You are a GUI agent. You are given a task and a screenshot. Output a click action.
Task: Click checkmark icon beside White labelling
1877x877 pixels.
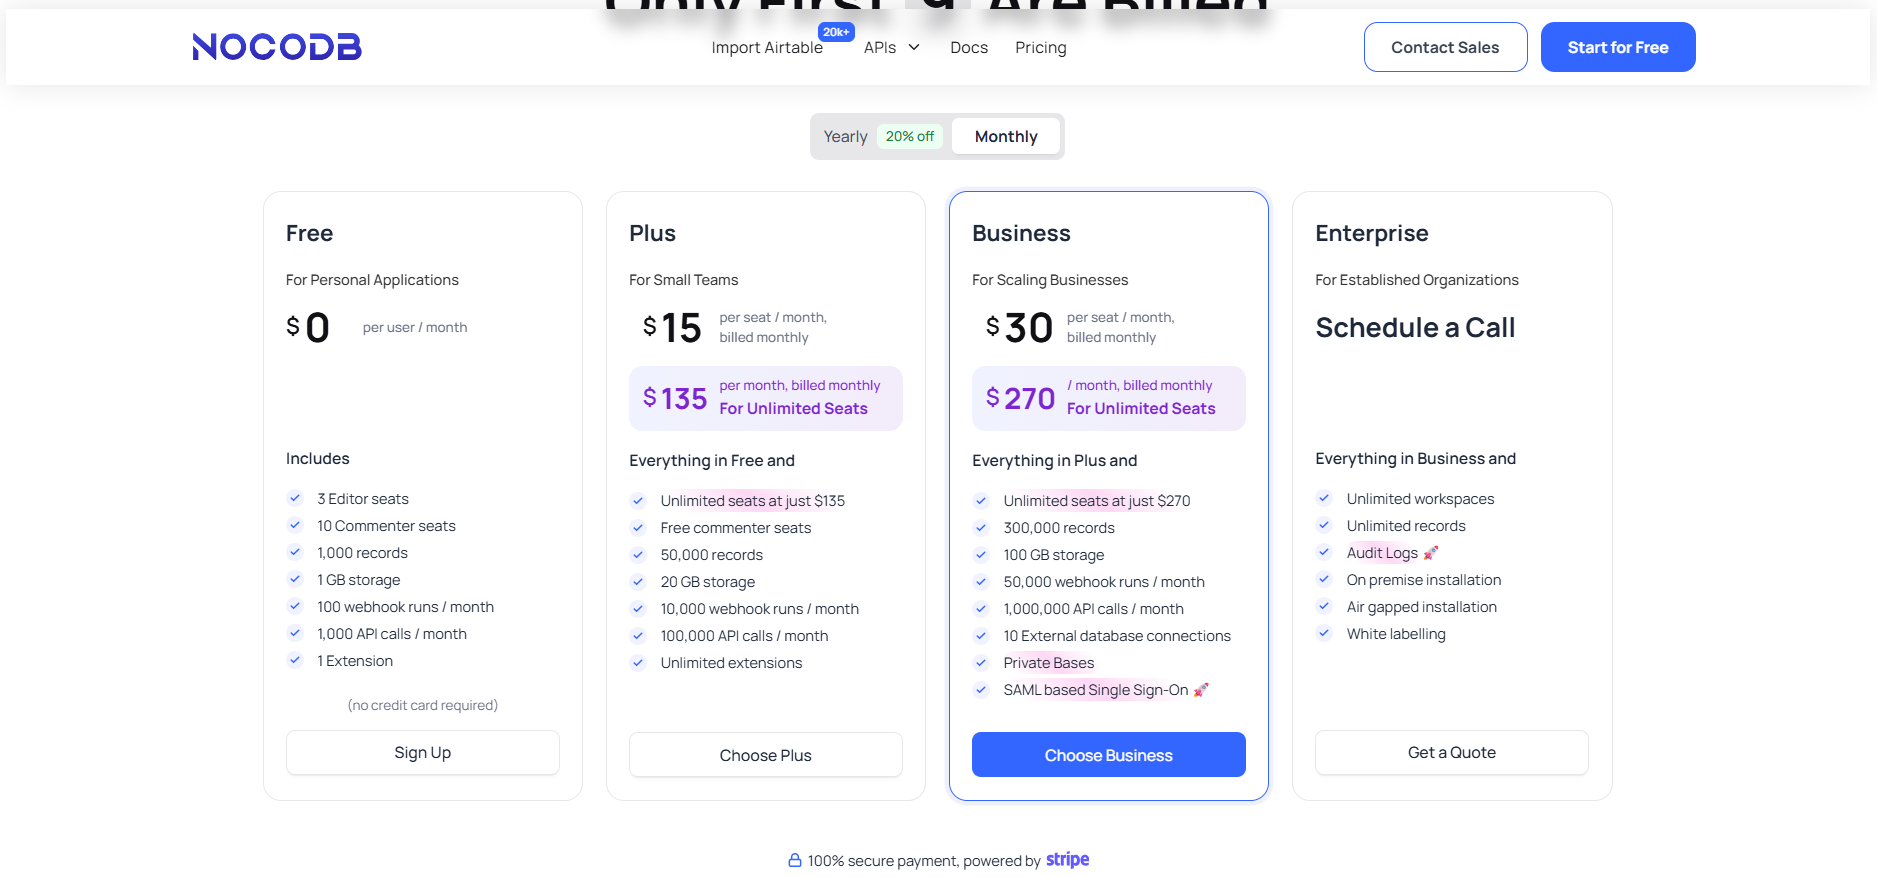click(x=1324, y=633)
